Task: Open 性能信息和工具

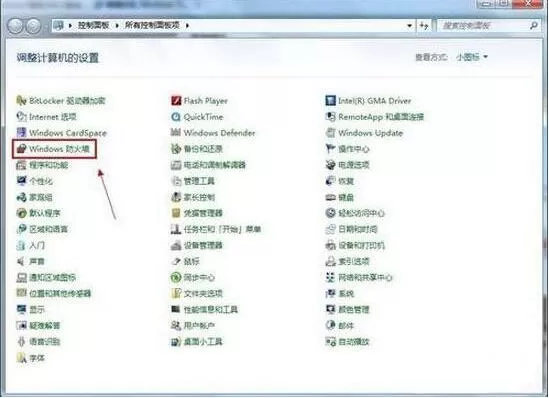Action: (x=204, y=309)
